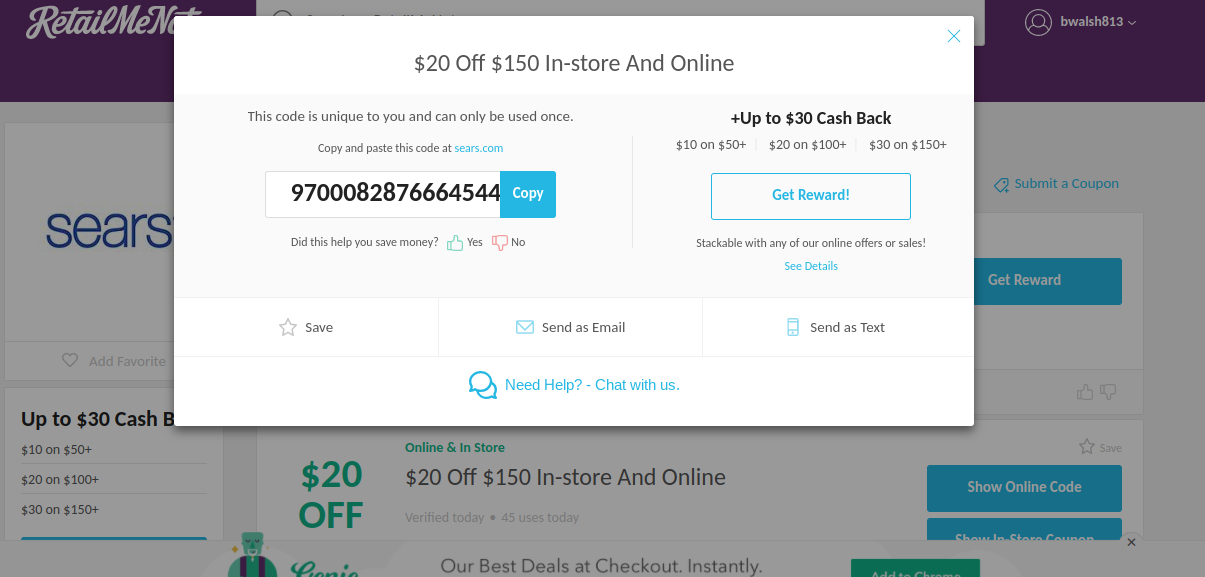Click the Get Reward! button for cash back
Screen dimensions: 1205x577
pyautogui.click(x=810, y=196)
